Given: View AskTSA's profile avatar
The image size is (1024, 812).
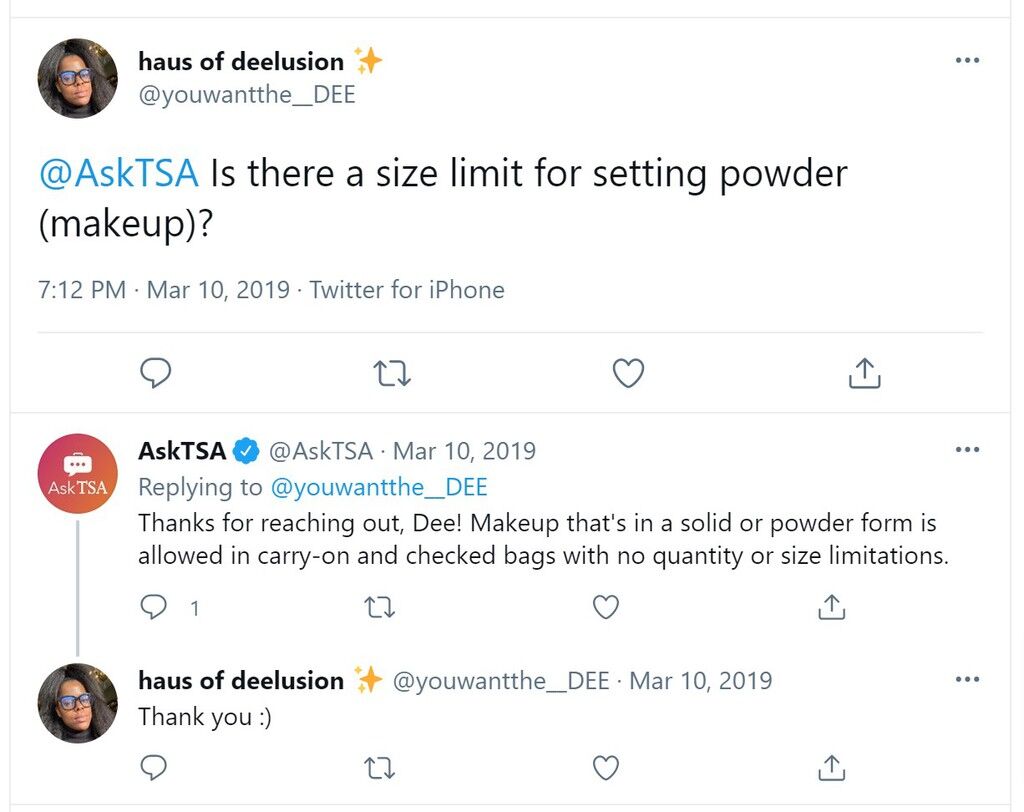Looking at the screenshot, I should click(x=78, y=474).
